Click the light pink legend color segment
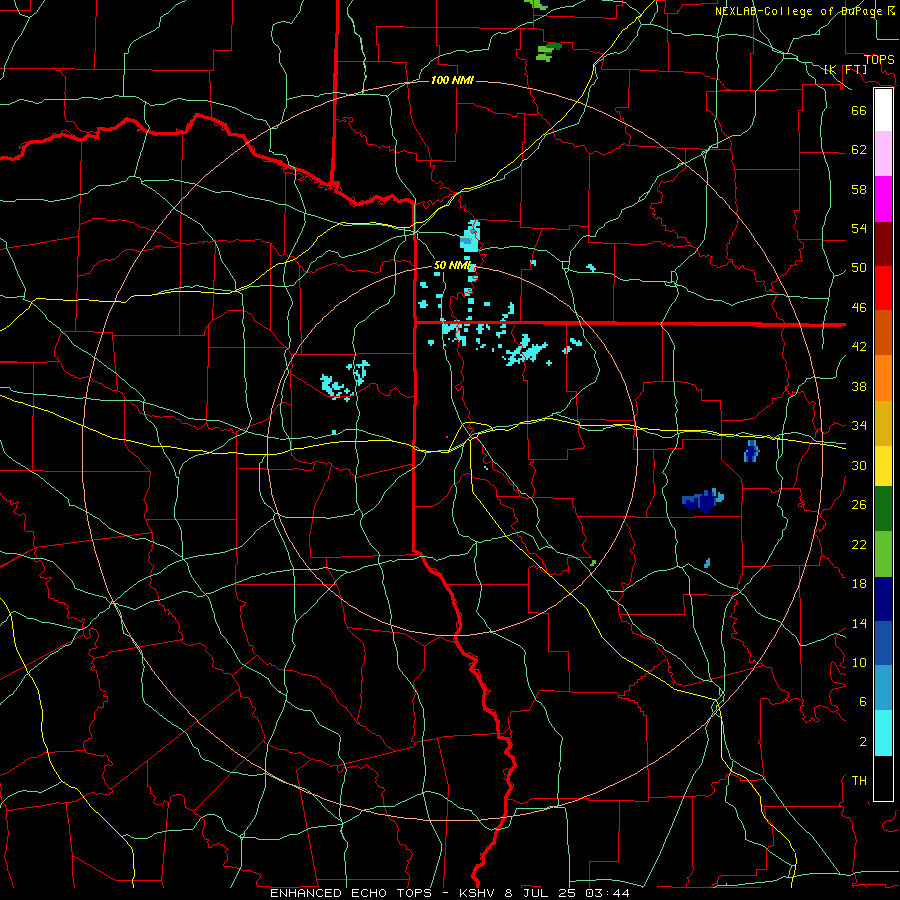900x900 pixels. [883, 154]
